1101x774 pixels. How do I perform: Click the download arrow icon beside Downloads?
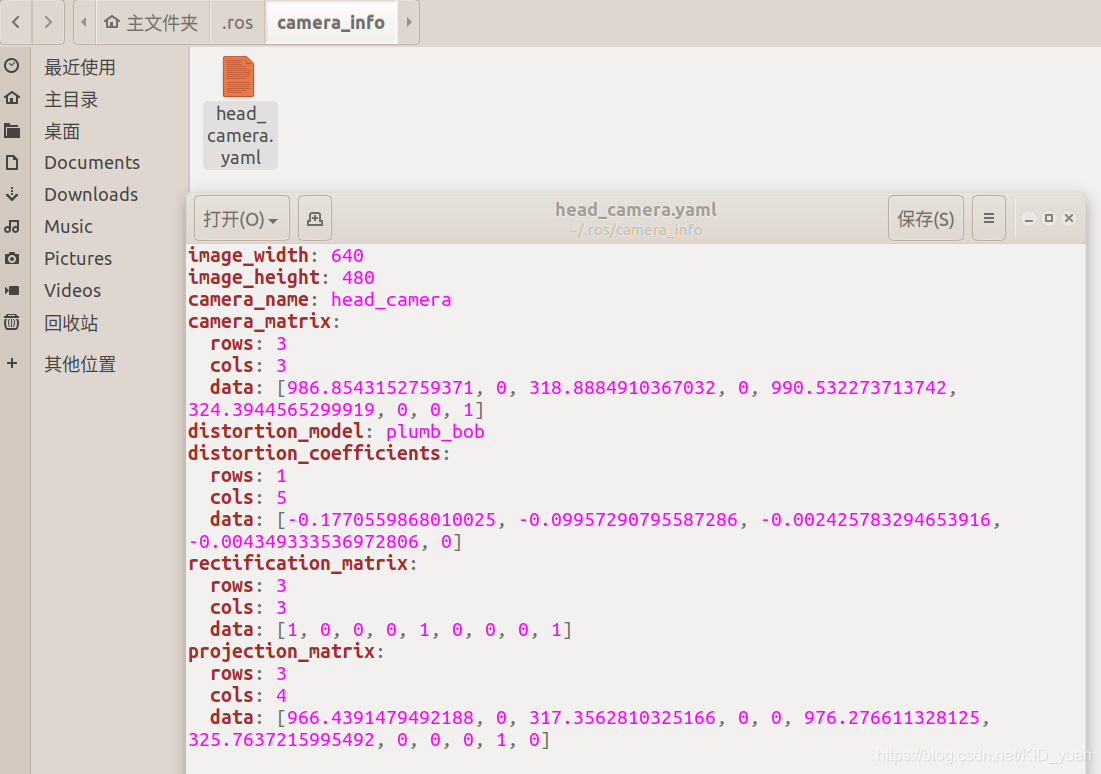pyautogui.click(x=12, y=195)
